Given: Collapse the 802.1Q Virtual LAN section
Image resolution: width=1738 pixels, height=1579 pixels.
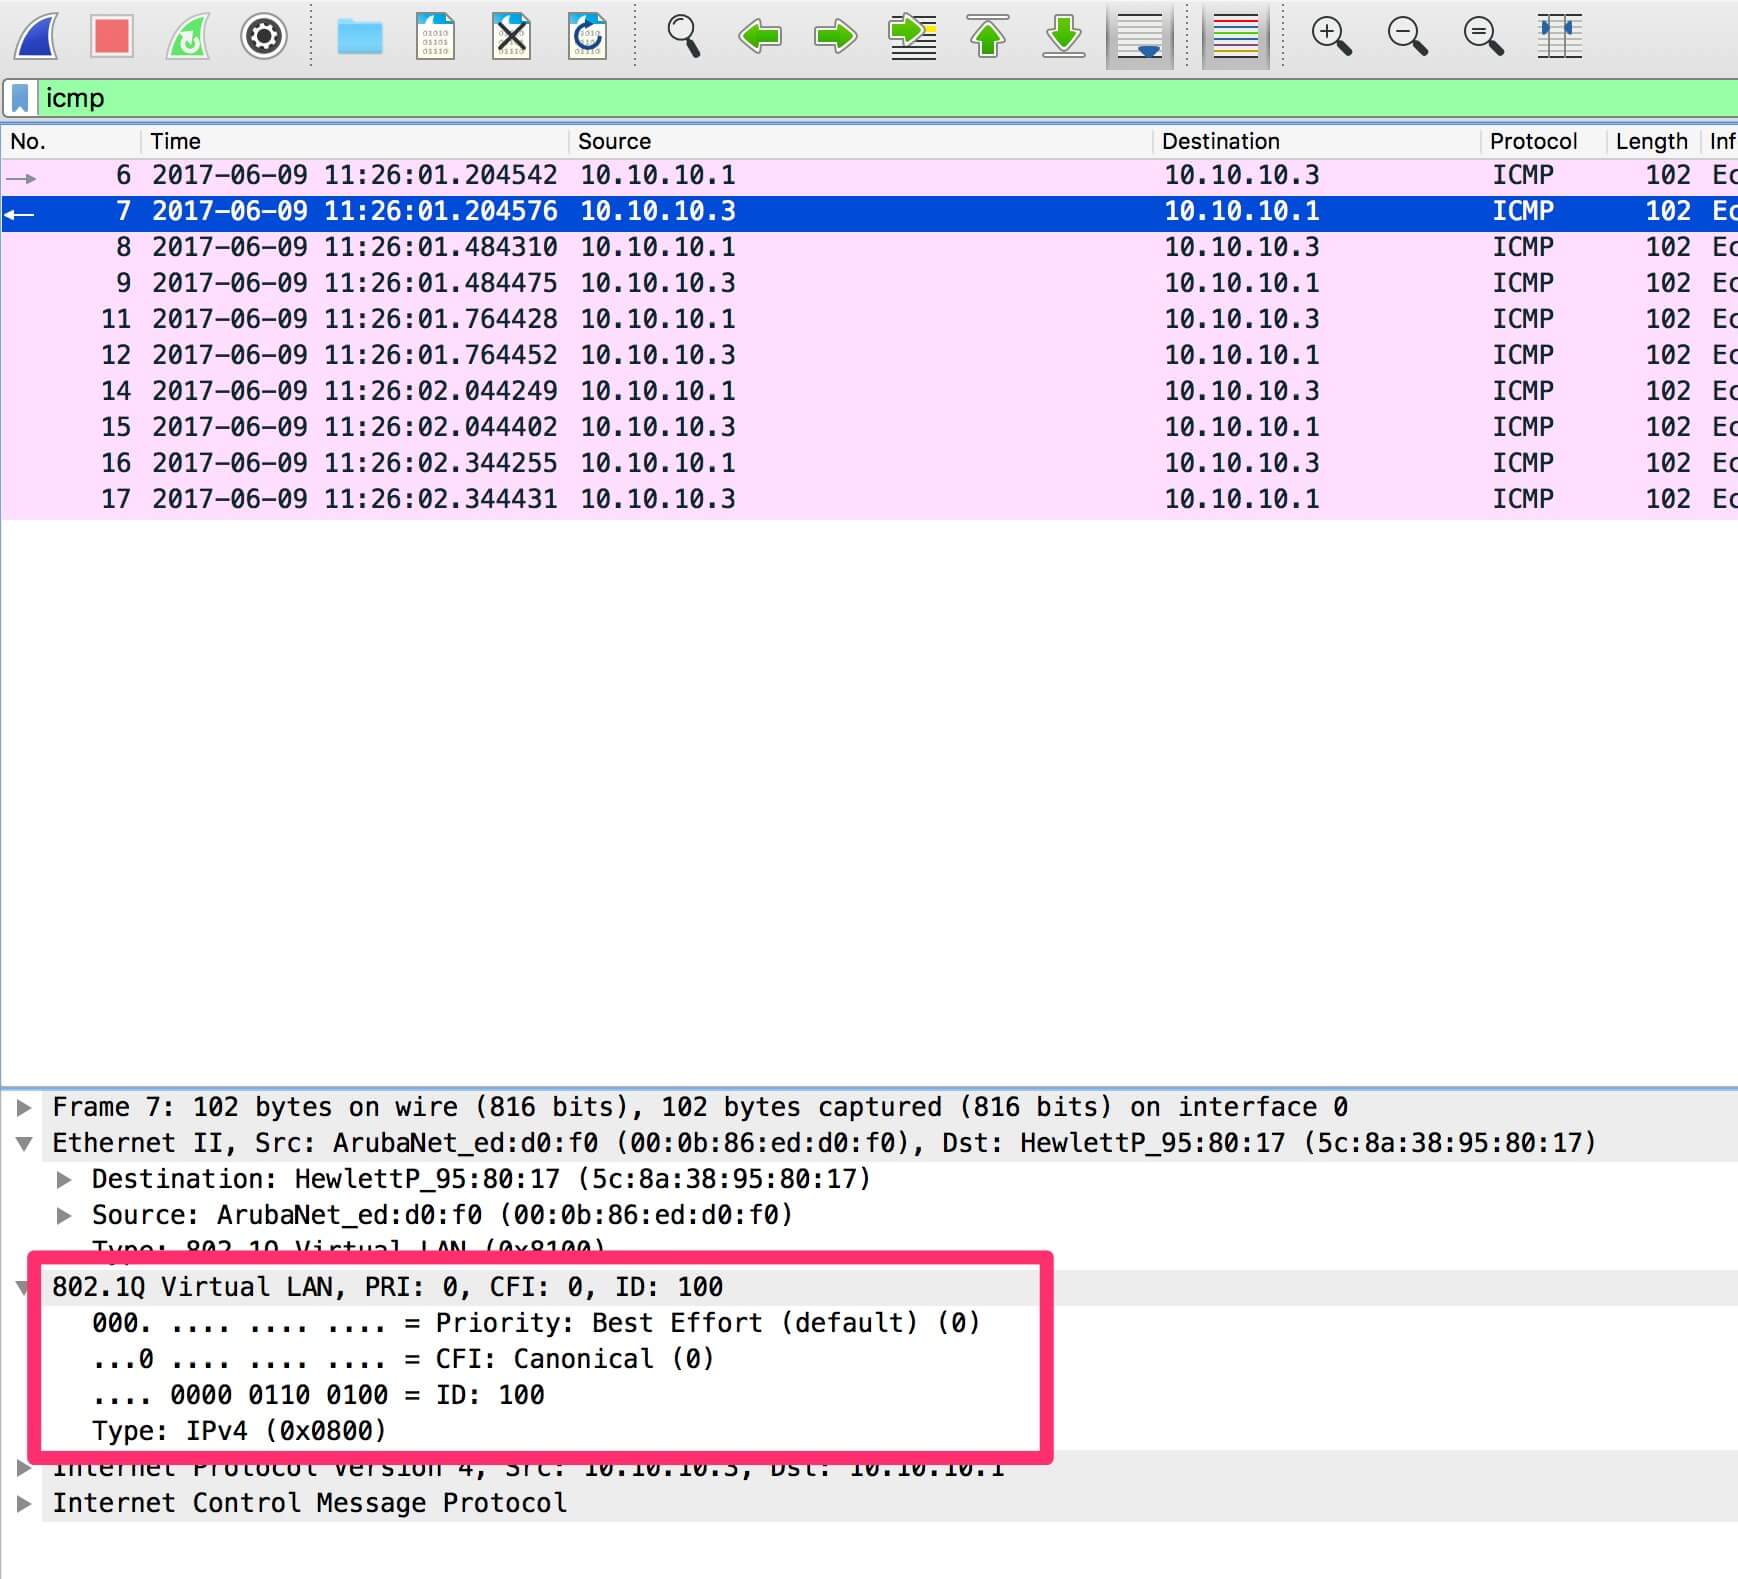Looking at the screenshot, I should (x=24, y=1286).
